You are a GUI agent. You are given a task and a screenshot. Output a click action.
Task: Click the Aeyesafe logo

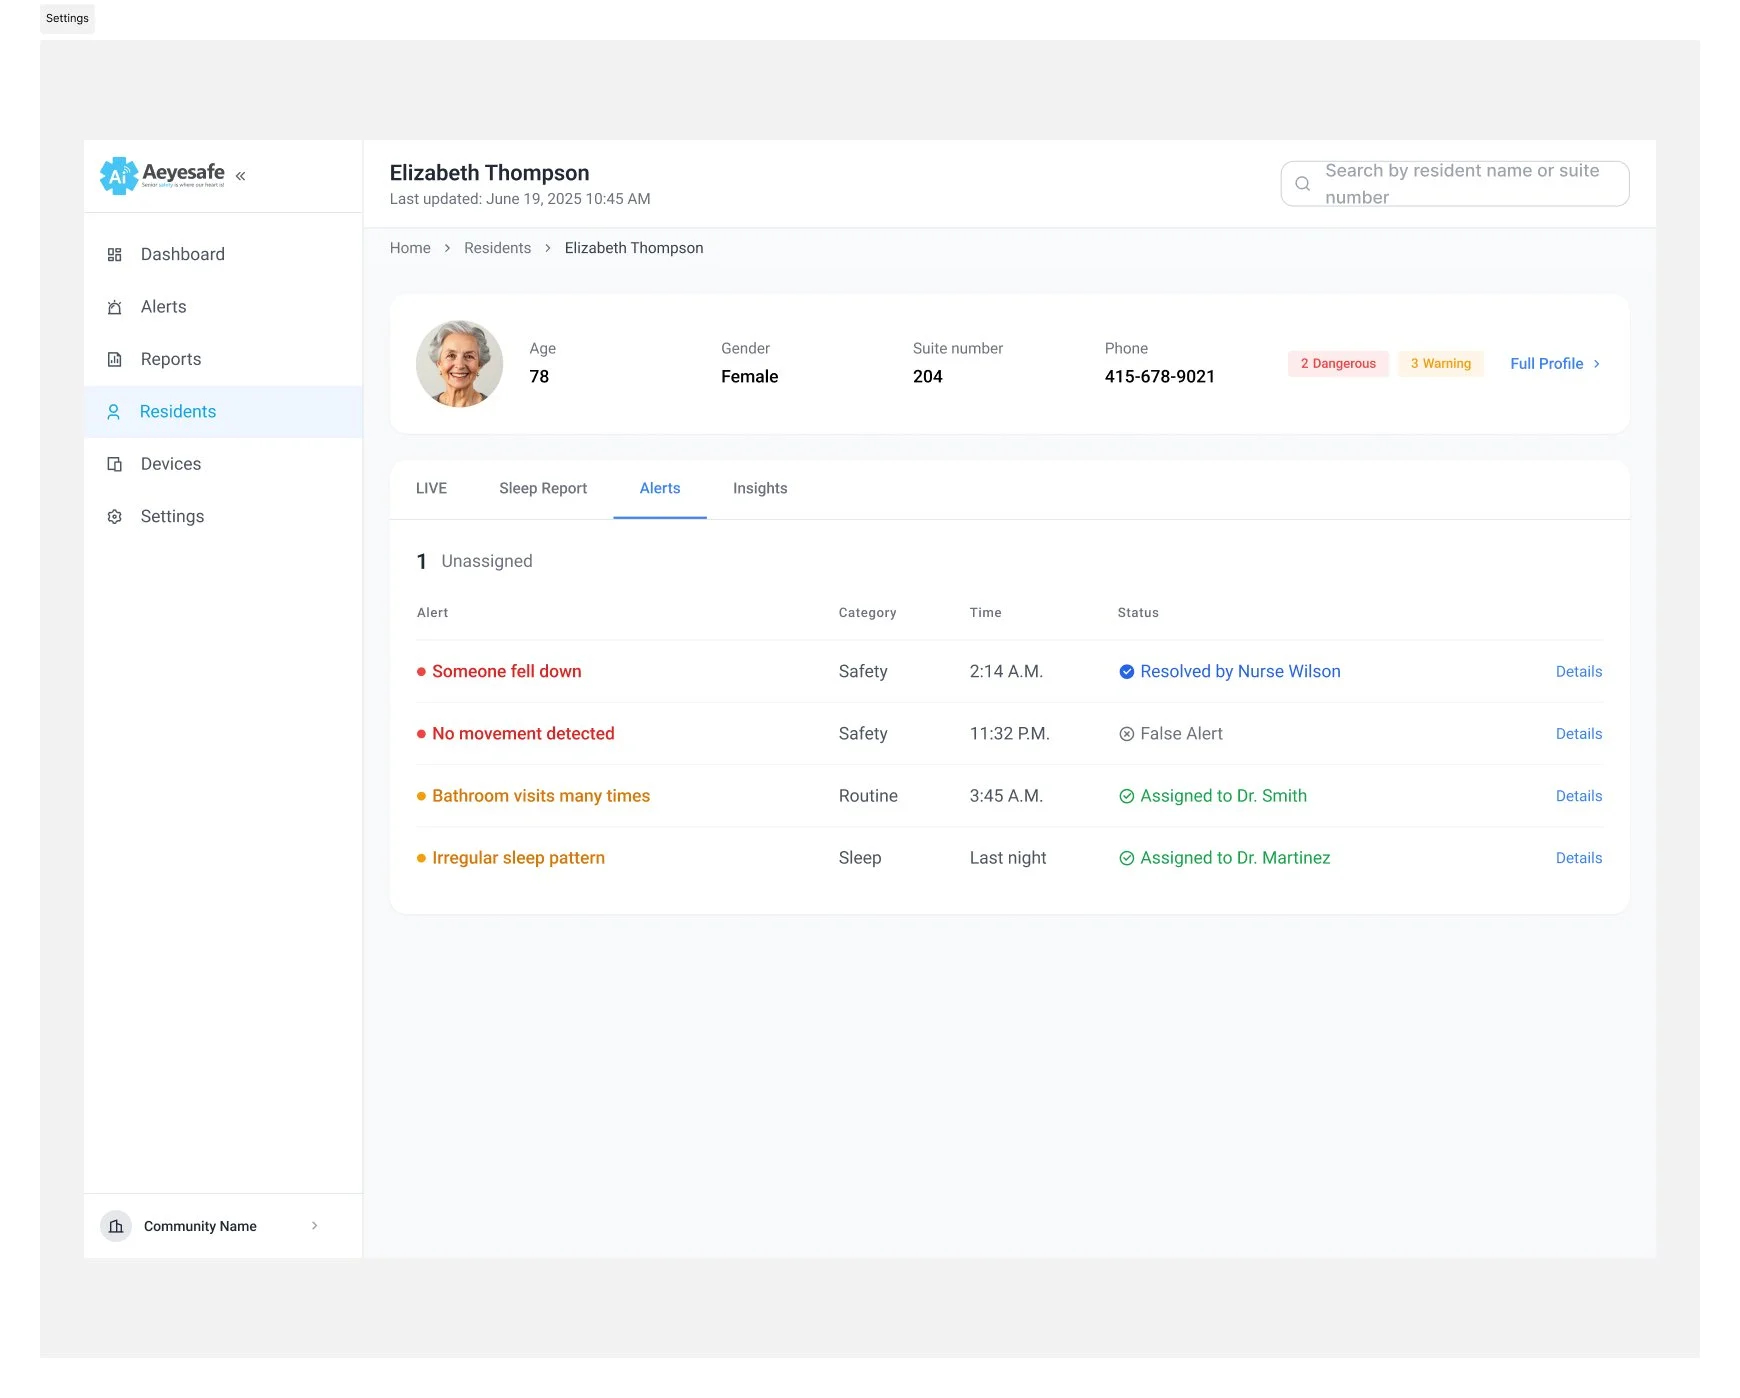click(162, 175)
